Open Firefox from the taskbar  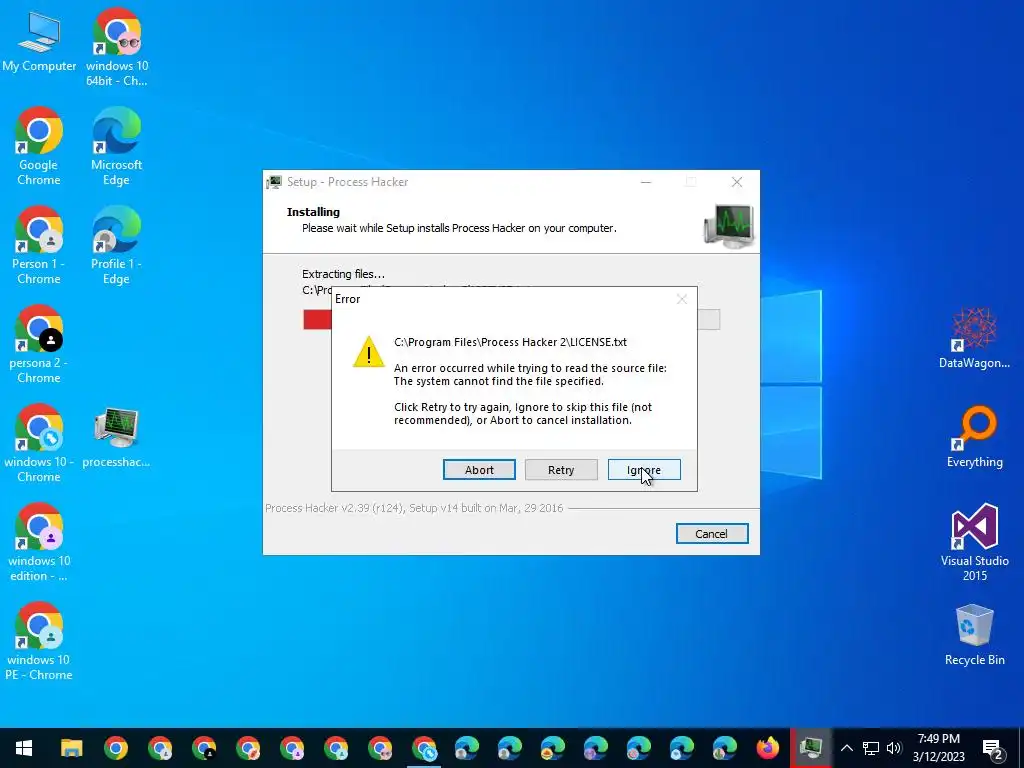[768, 748]
